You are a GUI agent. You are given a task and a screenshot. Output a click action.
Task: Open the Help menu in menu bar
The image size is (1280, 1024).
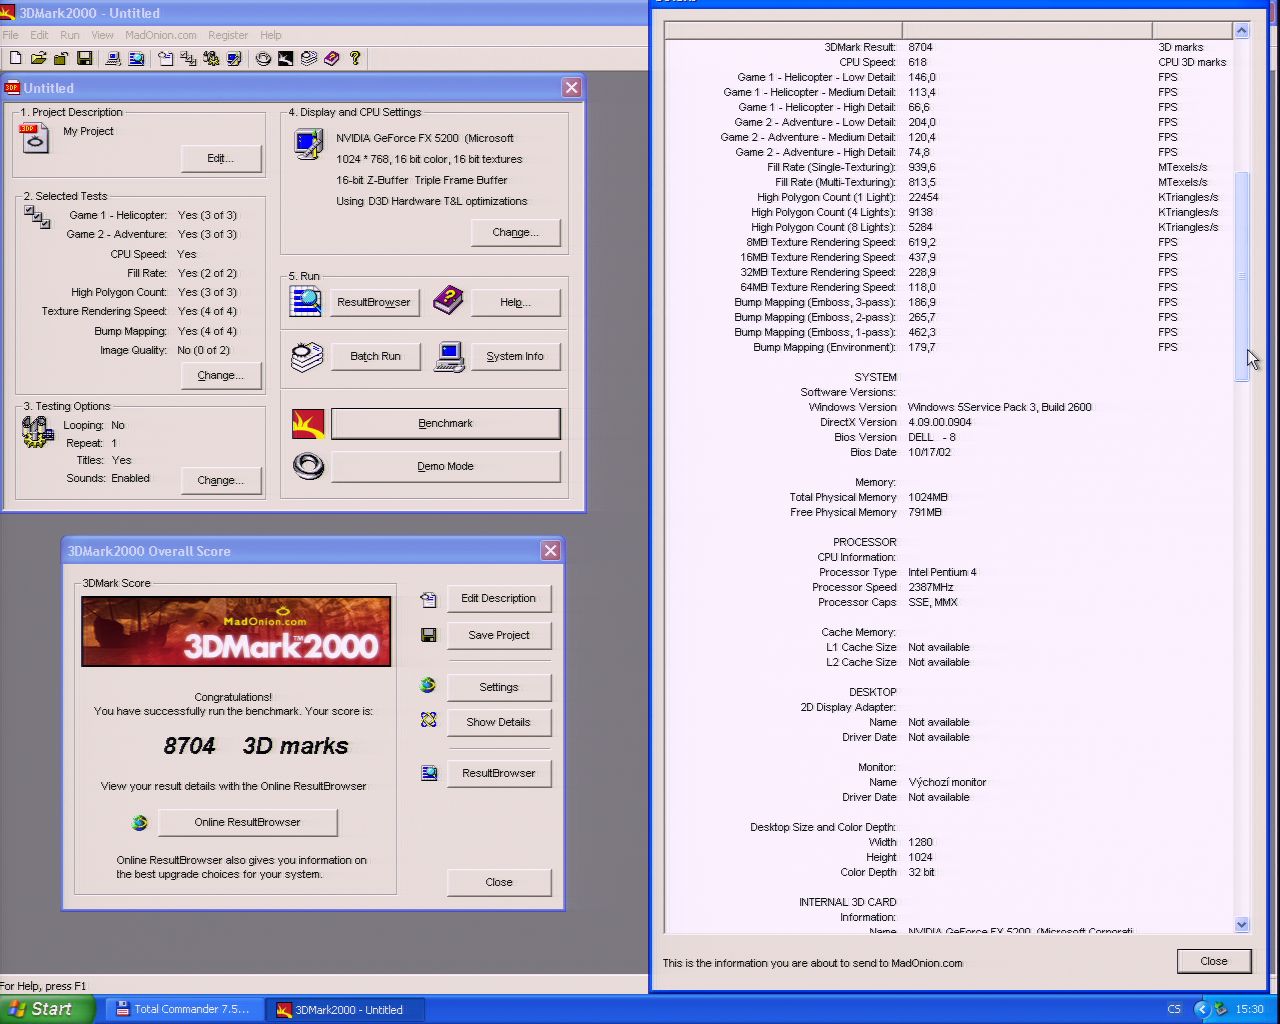[271, 35]
